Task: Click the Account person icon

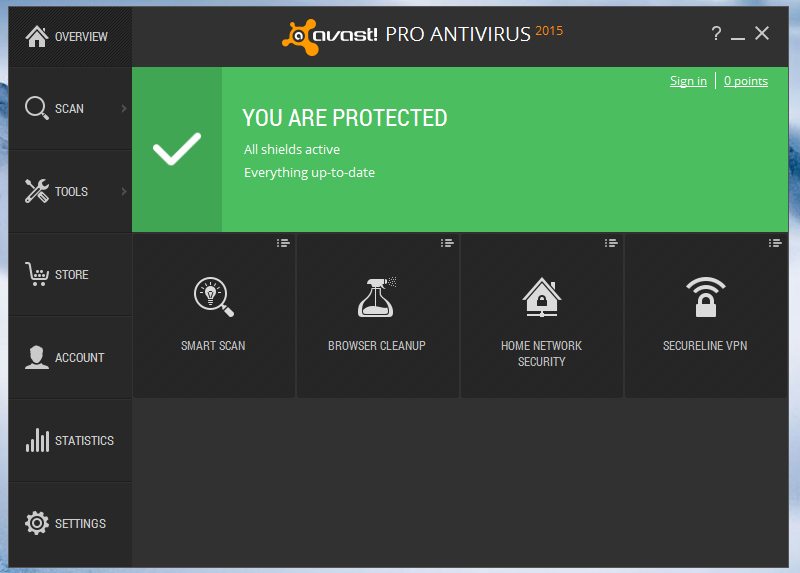Action: pos(37,357)
